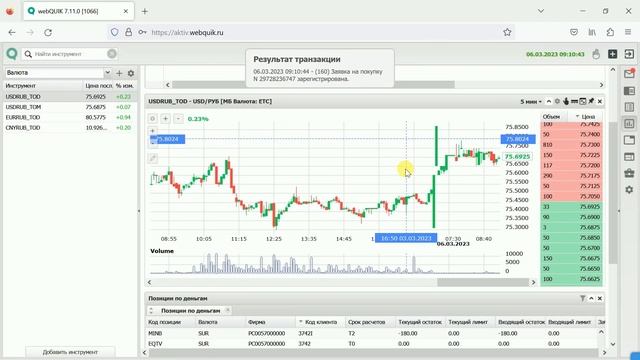
Task: Focus the Найти инструмент search field
Action: tap(69, 54)
